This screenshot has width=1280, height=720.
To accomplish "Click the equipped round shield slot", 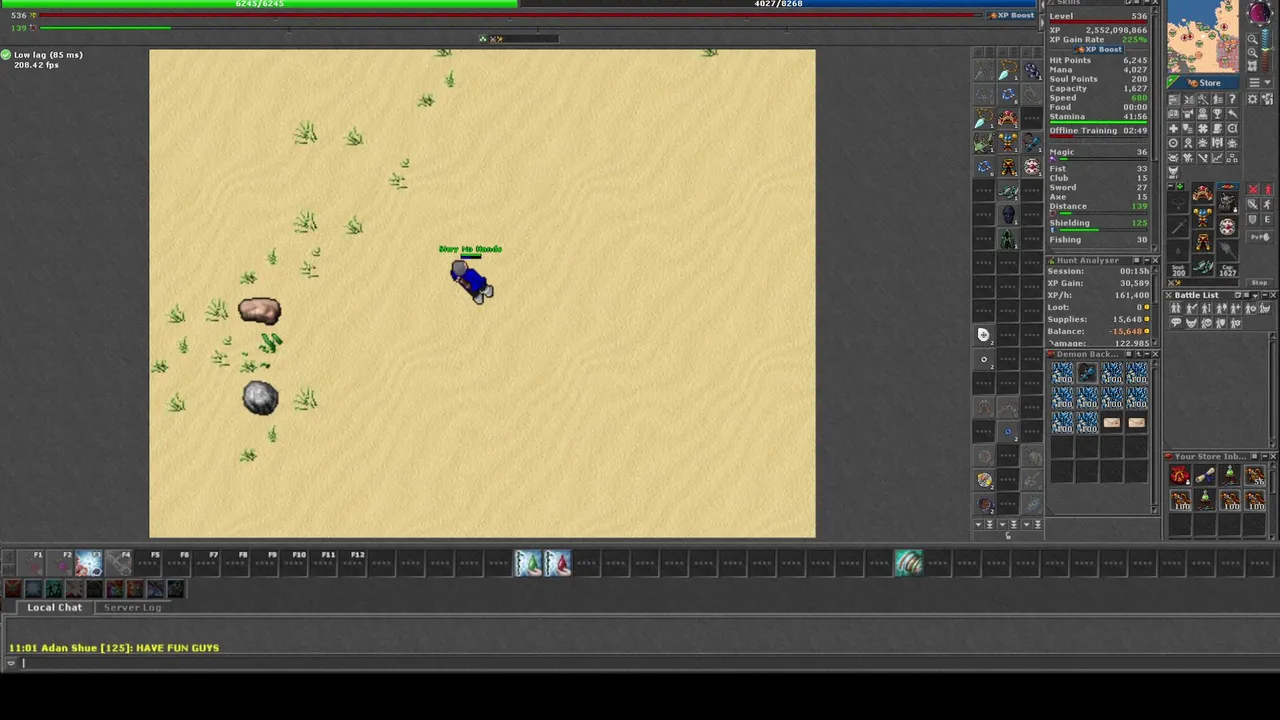I will tap(1228, 227).
